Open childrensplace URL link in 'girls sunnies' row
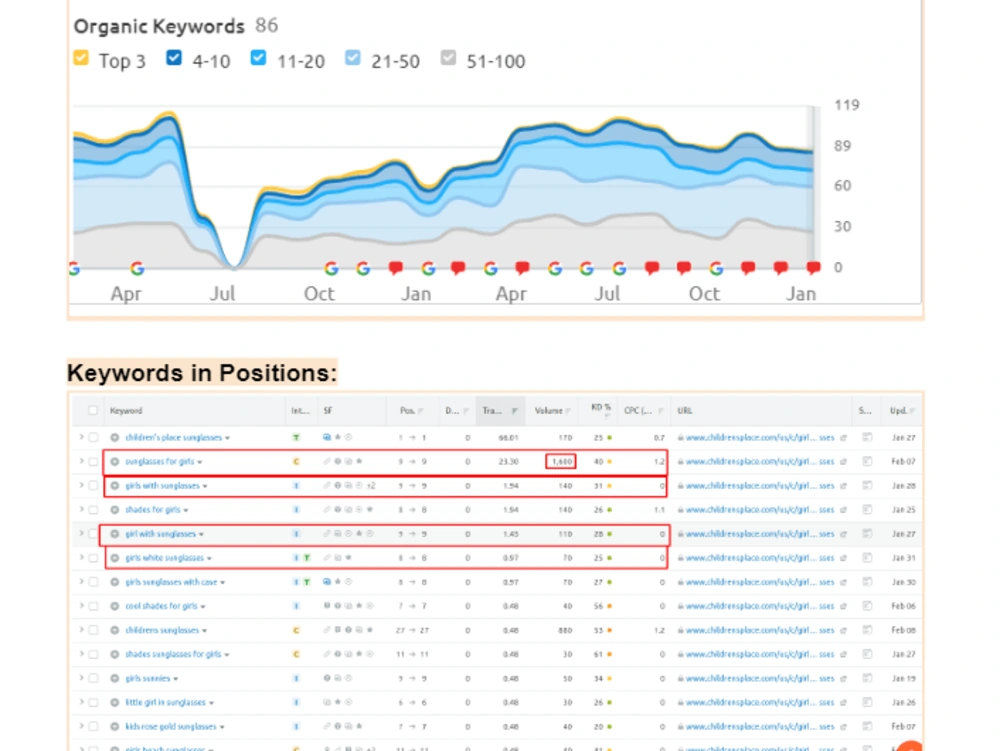 click(760, 678)
